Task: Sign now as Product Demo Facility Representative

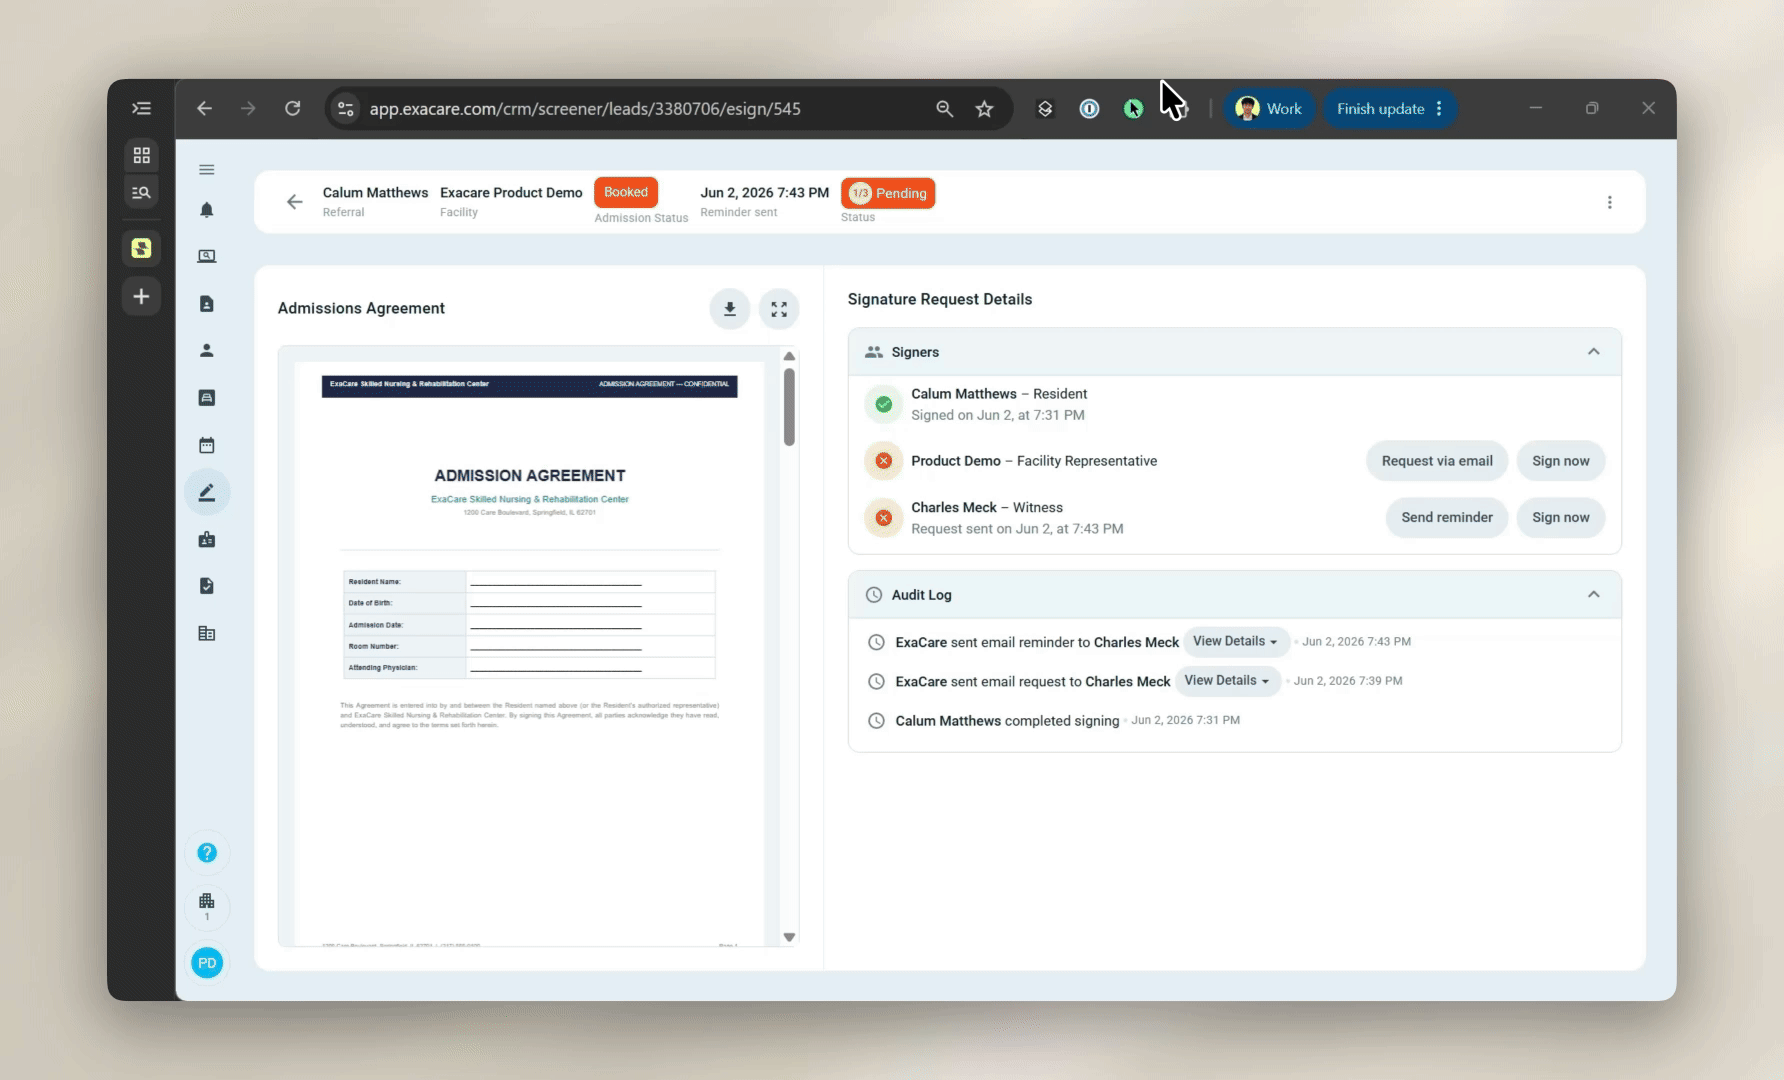Action: (x=1560, y=461)
